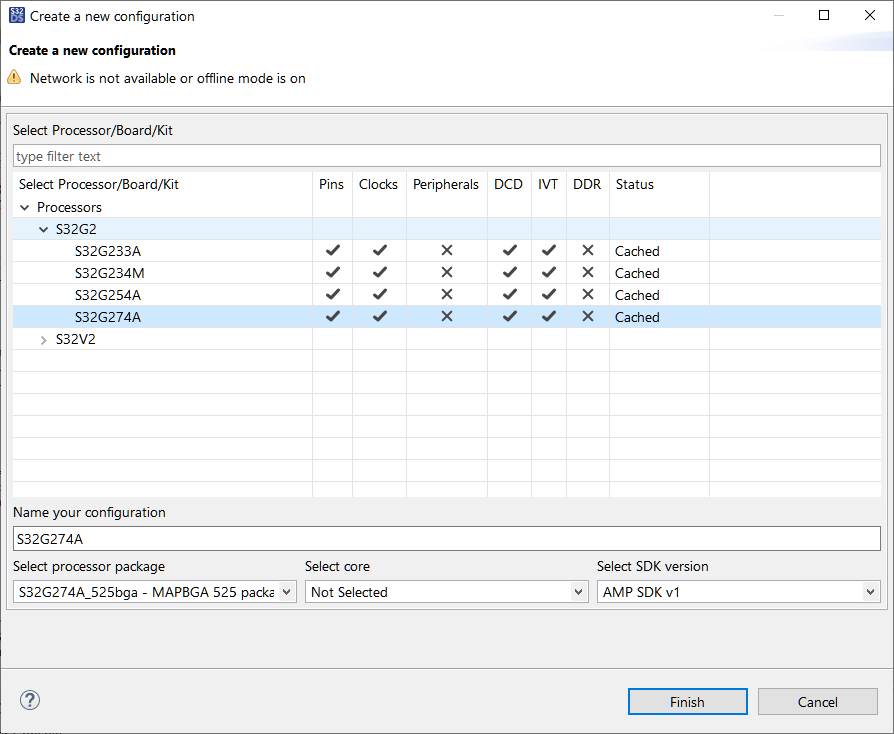Image resolution: width=894 pixels, height=734 pixels.
Task: Click the configuration name field showing S32G274A
Action: point(446,538)
